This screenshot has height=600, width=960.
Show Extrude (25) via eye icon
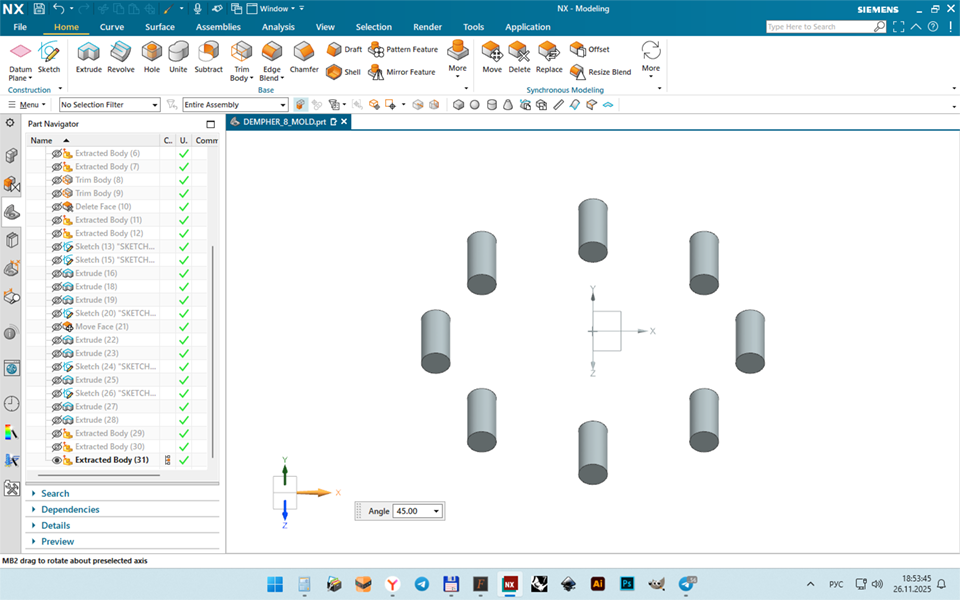[x=57, y=380]
